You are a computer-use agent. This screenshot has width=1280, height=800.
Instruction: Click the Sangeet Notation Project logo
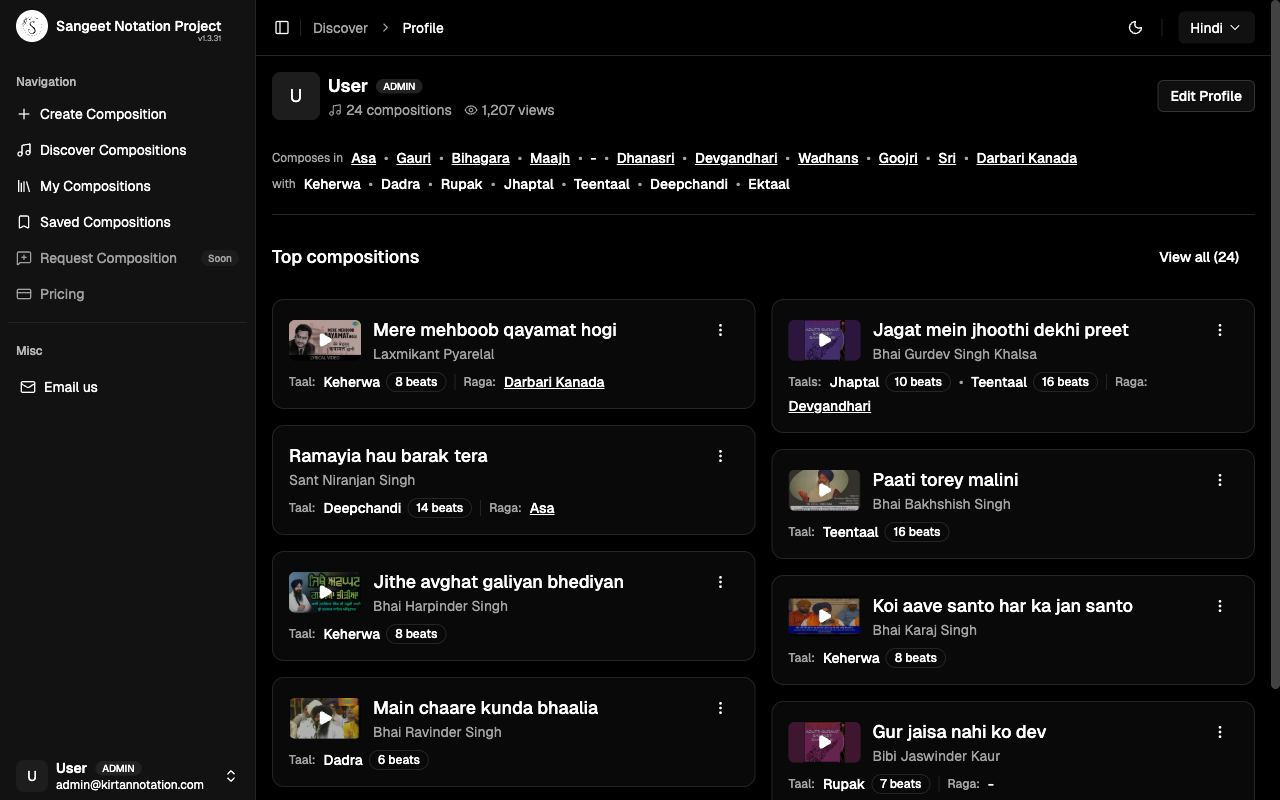[x=31, y=26]
